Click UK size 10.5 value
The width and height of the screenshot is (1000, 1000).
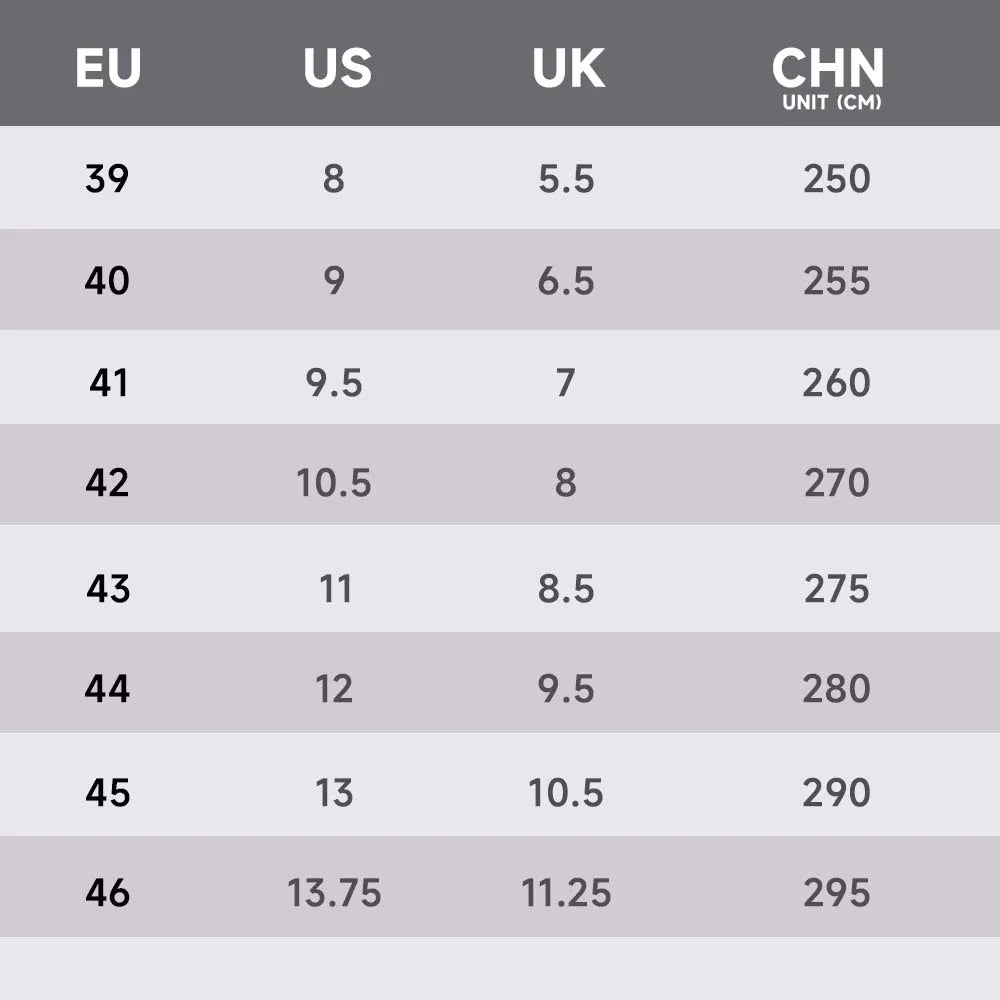click(x=566, y=793)
